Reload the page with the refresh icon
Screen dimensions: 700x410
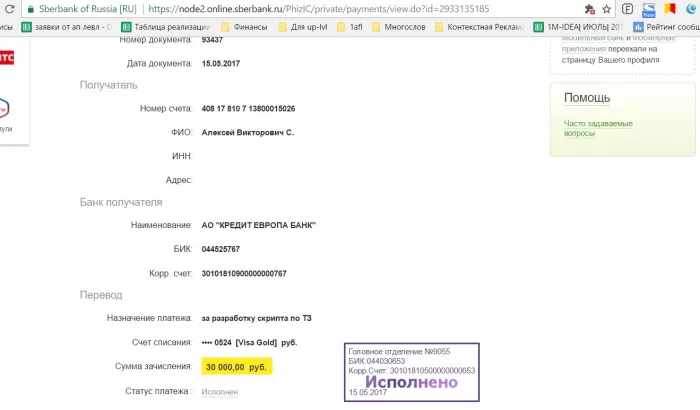[x=9, y=8]
